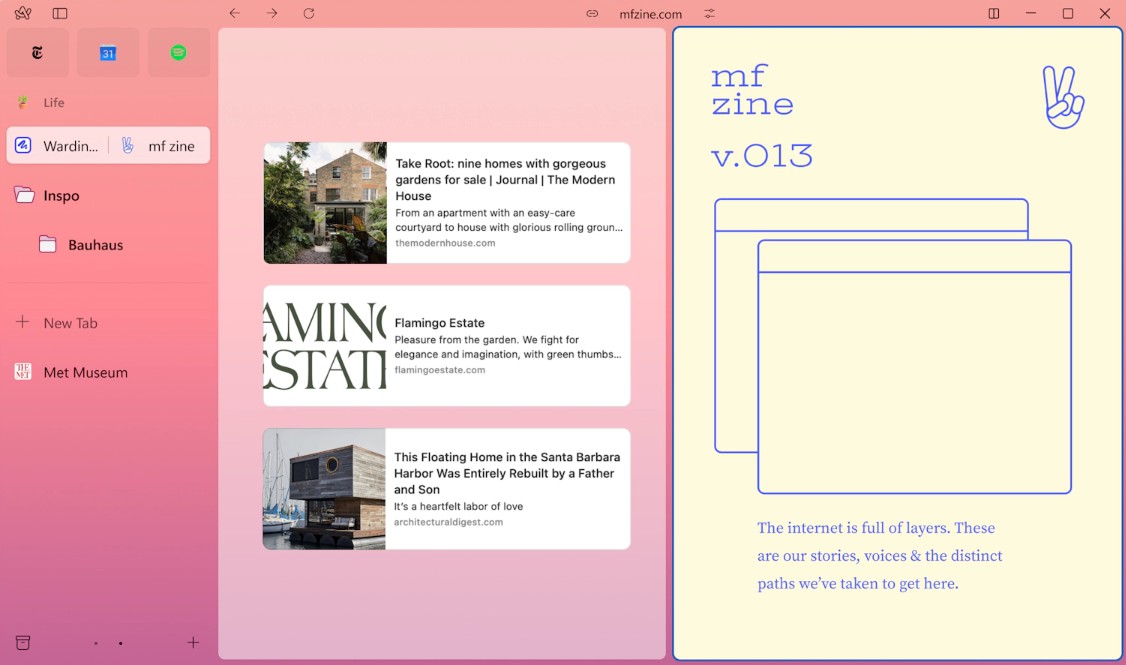The width and height of the screenshot is (1126, 665).
Task: Click the floating home photo thumbnail
Action: [x=324, y=489]
